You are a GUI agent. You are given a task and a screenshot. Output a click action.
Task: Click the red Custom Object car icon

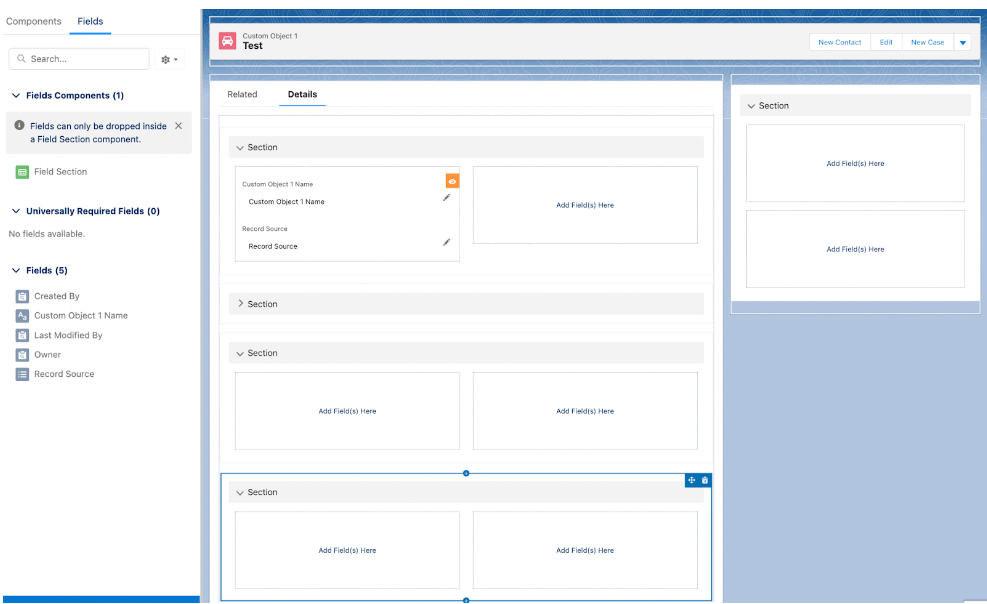click(x=227, y=41)
